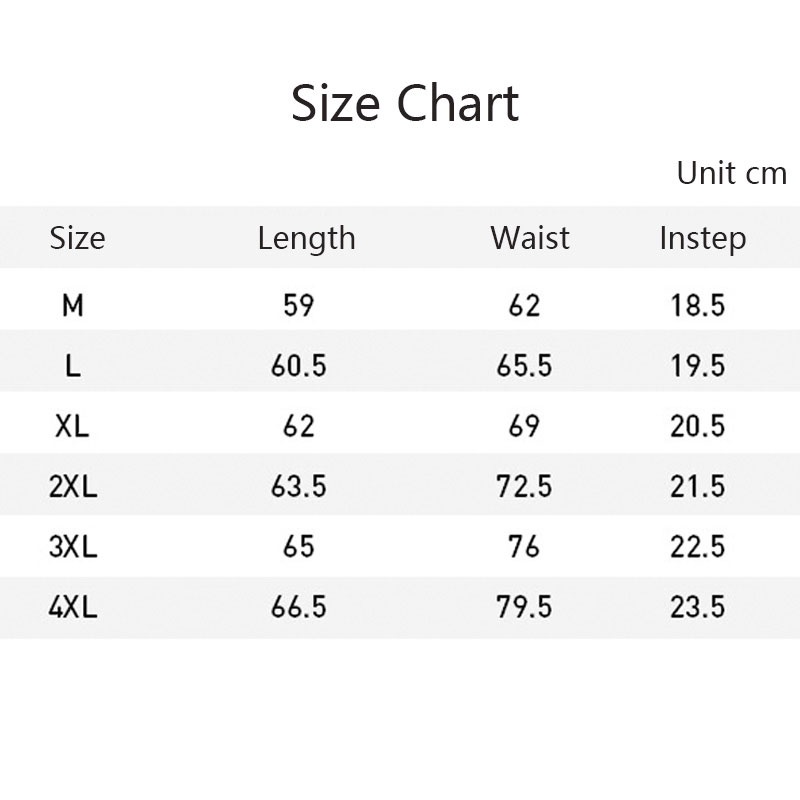
Task: Select the 3XL waist value 76
Action: click(x=524, y=547)
